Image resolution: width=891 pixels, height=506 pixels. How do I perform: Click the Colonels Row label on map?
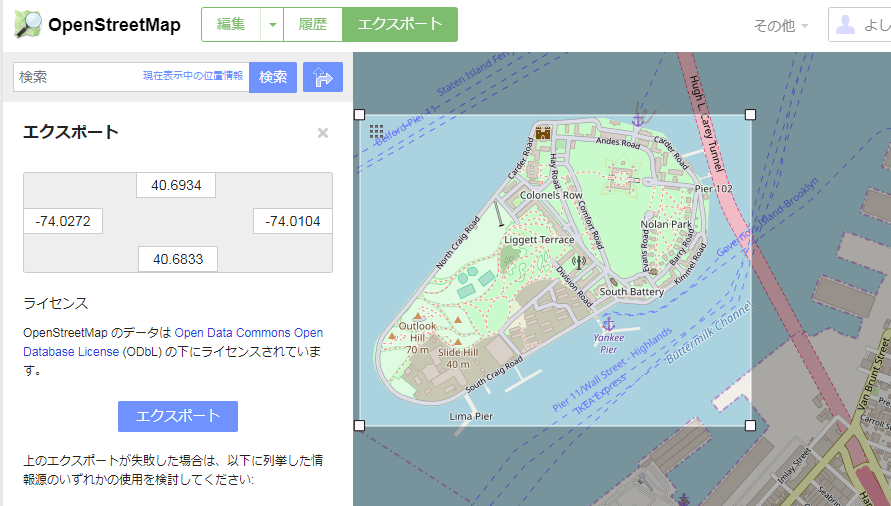[551, 195]
